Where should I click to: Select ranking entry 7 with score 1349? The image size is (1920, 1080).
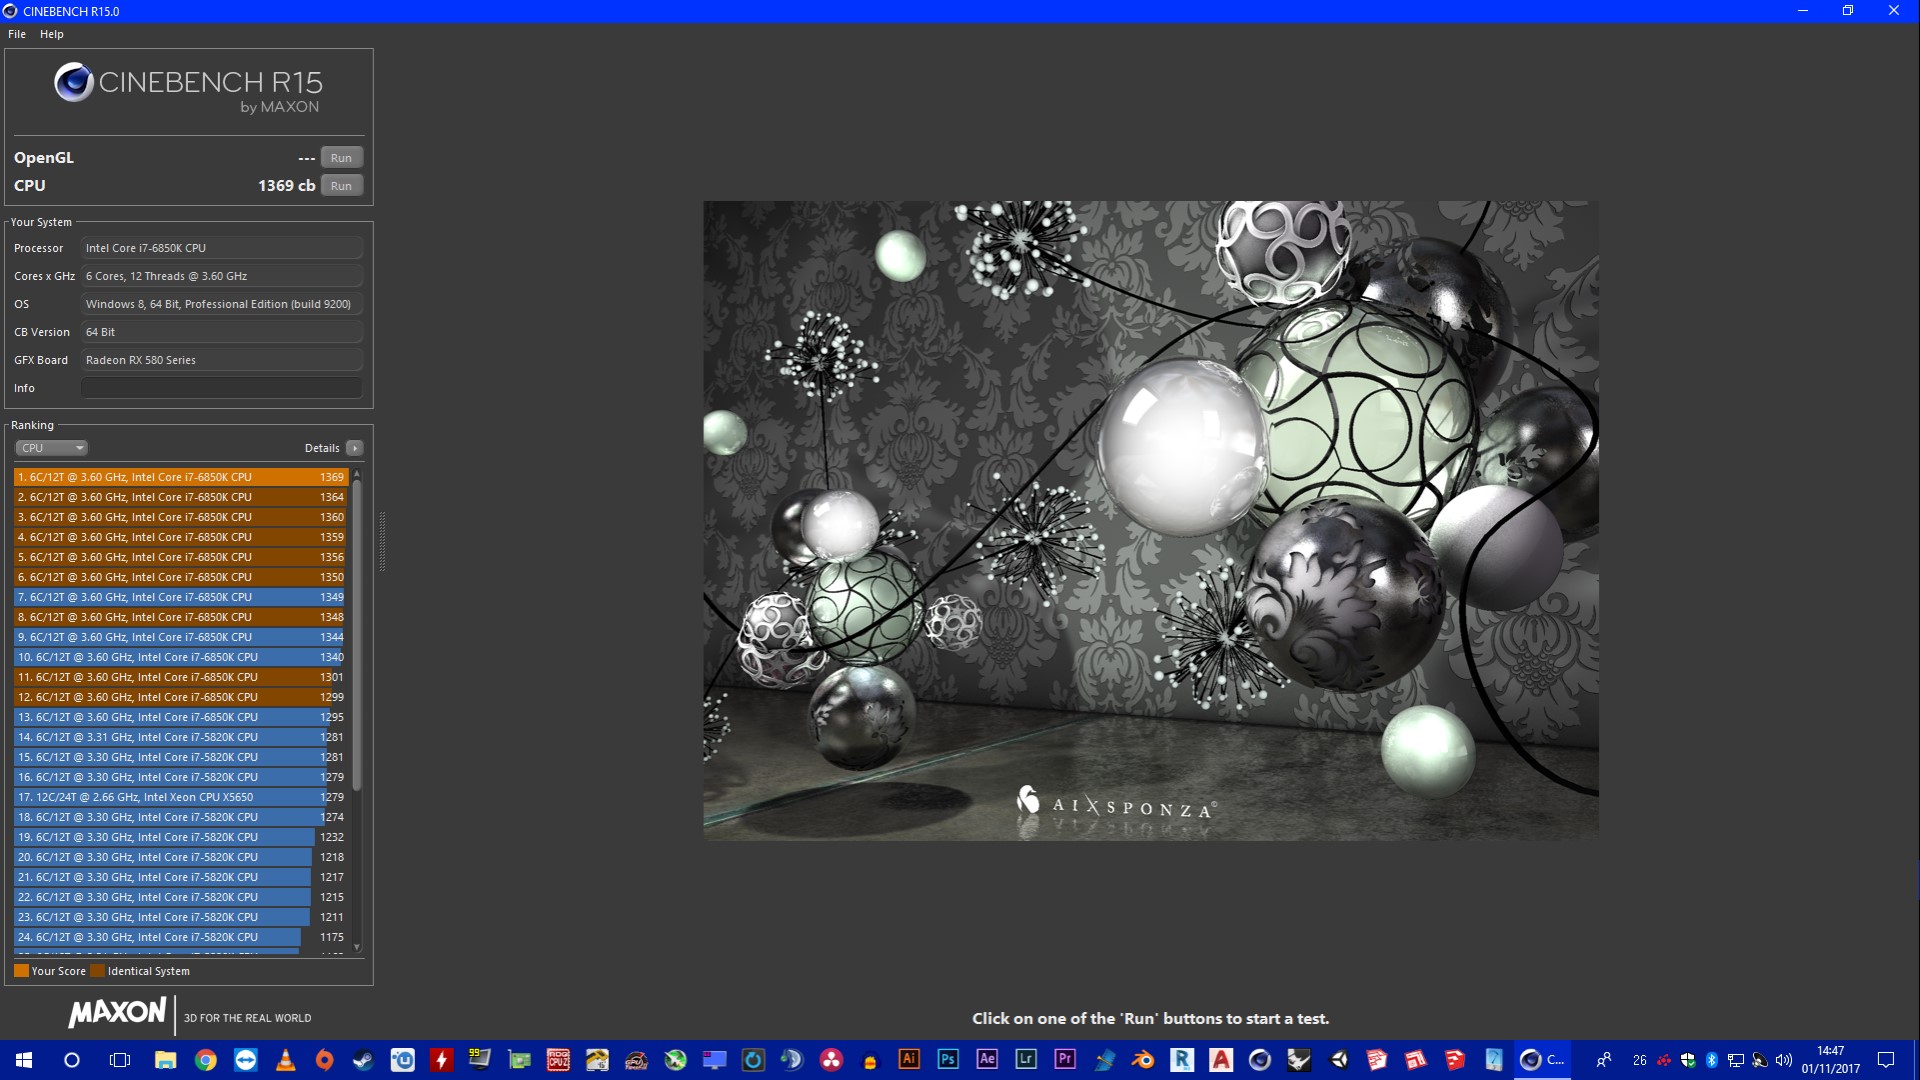click(181, 597)
